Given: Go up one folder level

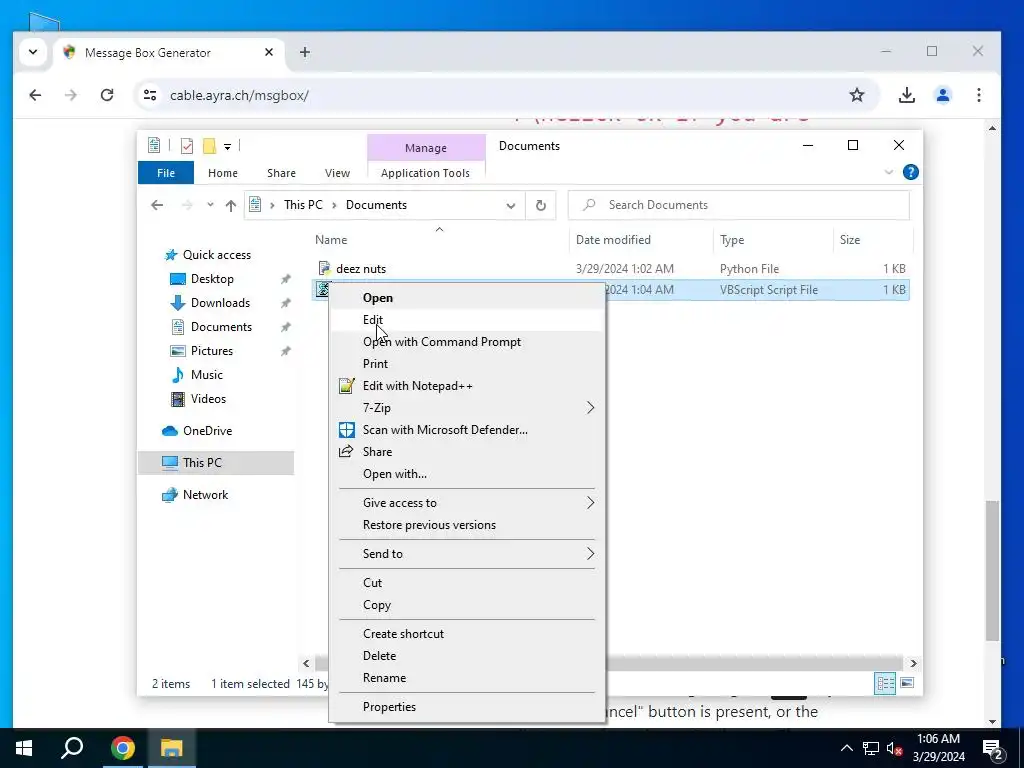Looking at the screenshot, I should click(231, 205).
